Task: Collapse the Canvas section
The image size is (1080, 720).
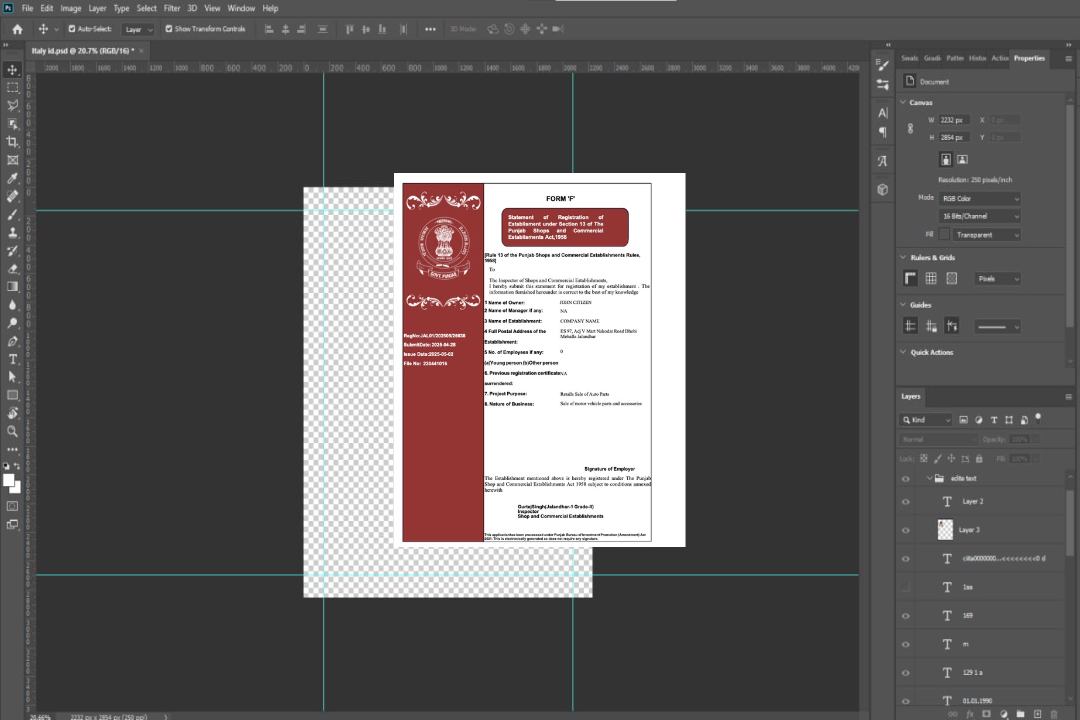Action: [x=903, y=102]
